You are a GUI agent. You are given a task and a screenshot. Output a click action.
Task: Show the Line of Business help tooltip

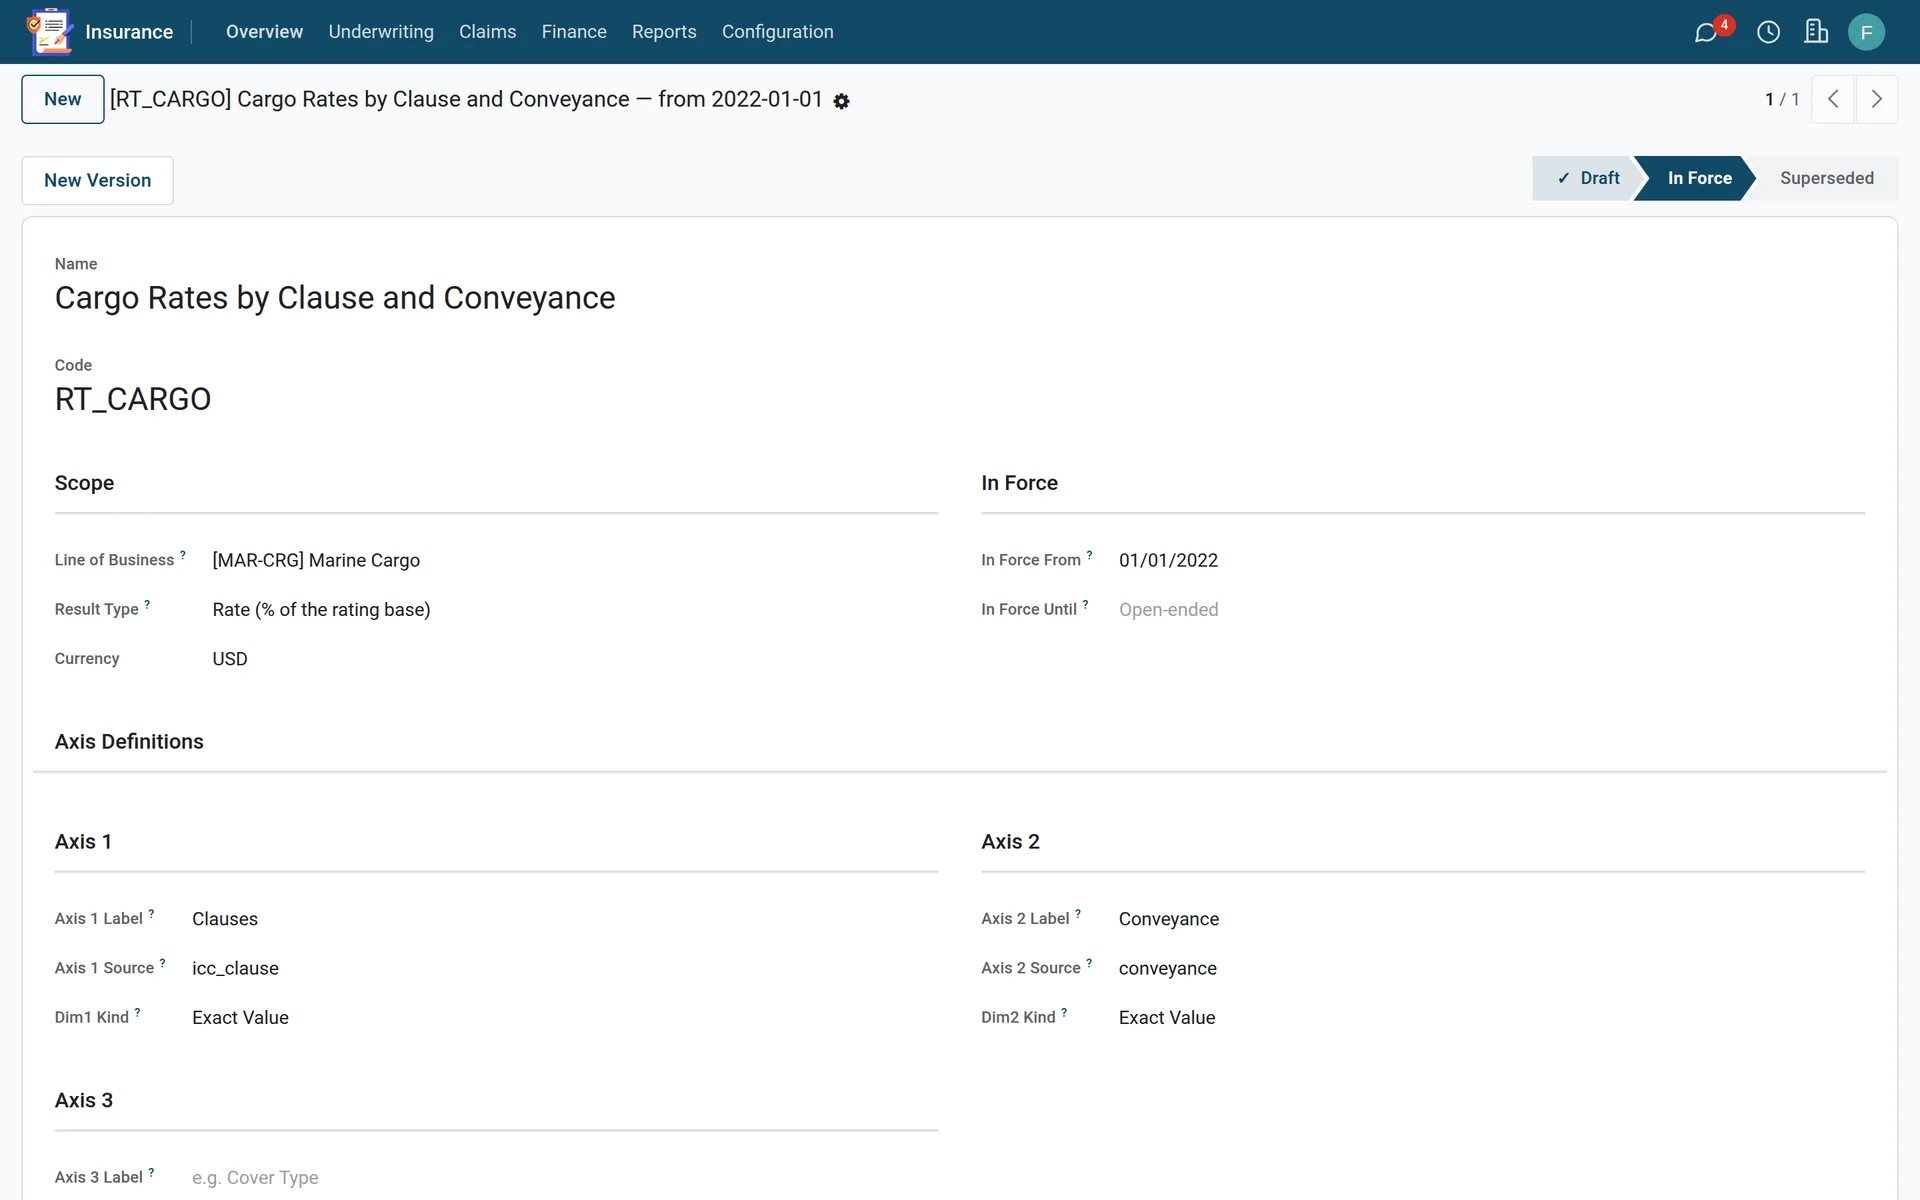pyautogui.click(x=183, y=555)
